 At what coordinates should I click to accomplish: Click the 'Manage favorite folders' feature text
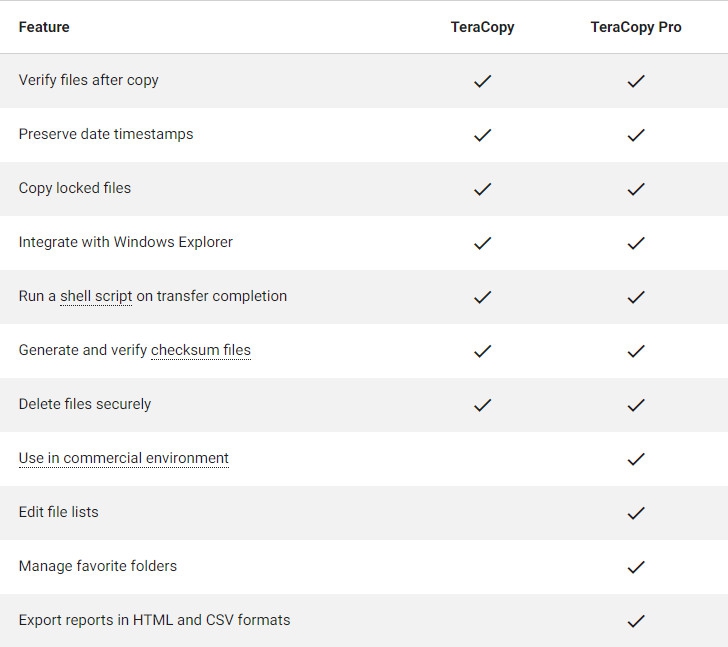[x=97, y=566]
